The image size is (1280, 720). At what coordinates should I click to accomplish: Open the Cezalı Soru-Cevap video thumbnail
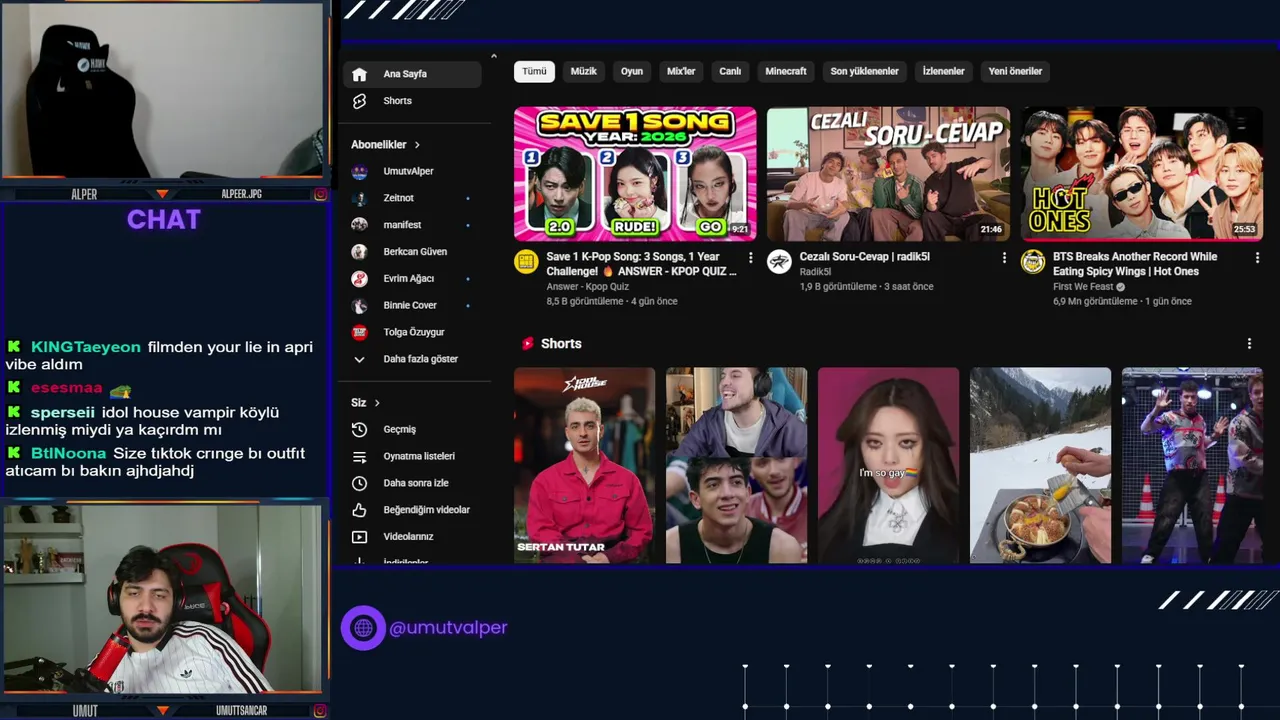pos(888,174)
